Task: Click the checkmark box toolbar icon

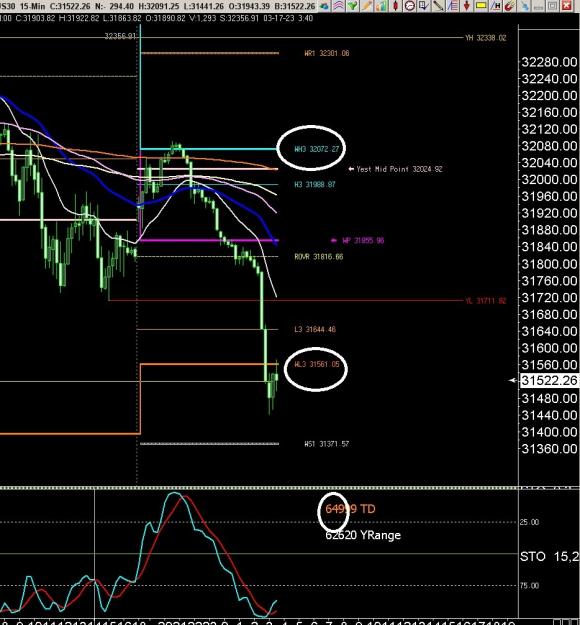Action: point(423,6)
